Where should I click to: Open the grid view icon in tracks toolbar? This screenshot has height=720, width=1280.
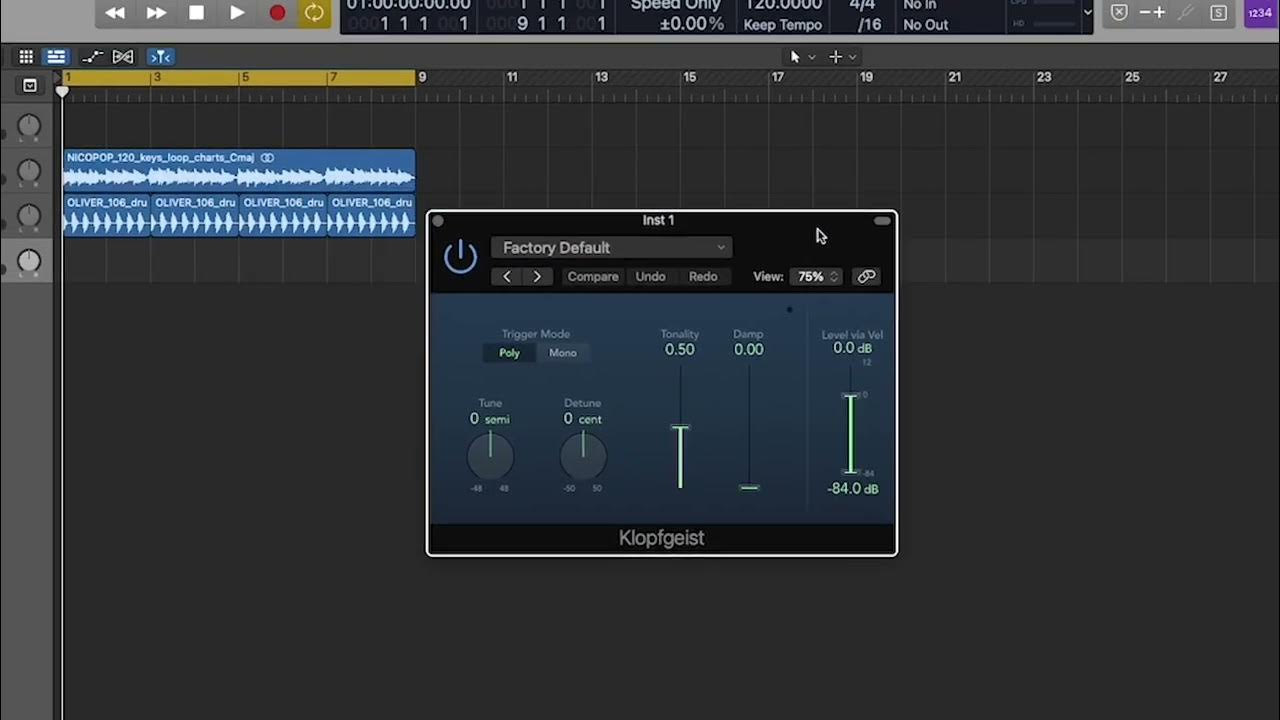click(26, 57)
